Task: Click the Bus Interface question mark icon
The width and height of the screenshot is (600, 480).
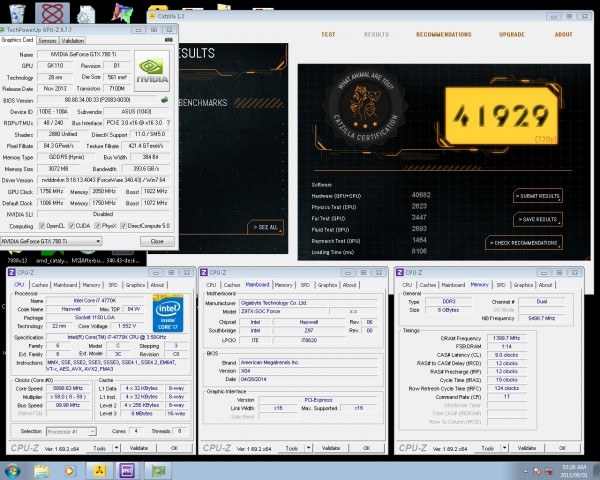Action: click(x=166, y=121)
